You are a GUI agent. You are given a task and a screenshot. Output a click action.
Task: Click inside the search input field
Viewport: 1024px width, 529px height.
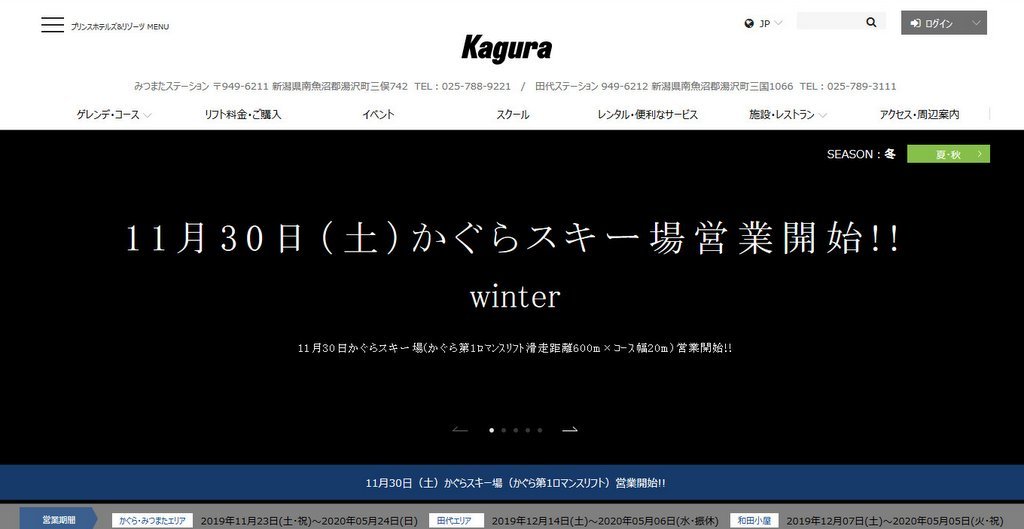click(x=831, y=22)
